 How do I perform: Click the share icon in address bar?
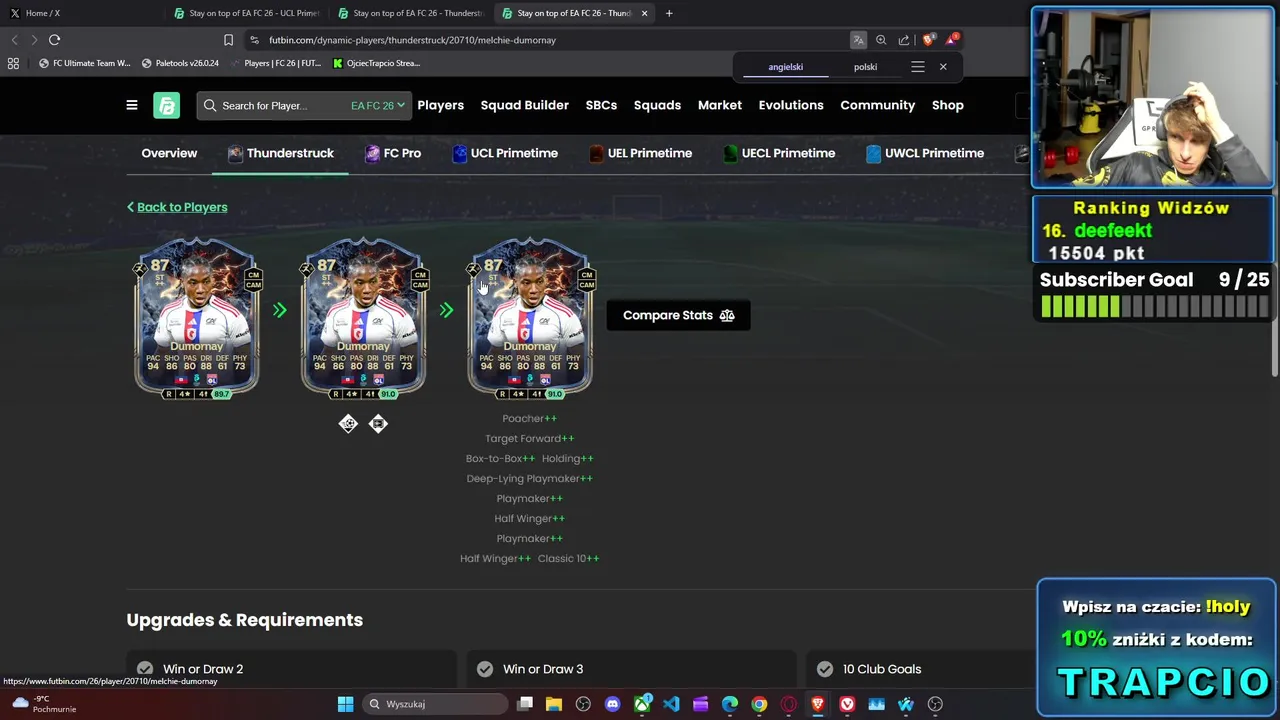click(x=904, y=40)
